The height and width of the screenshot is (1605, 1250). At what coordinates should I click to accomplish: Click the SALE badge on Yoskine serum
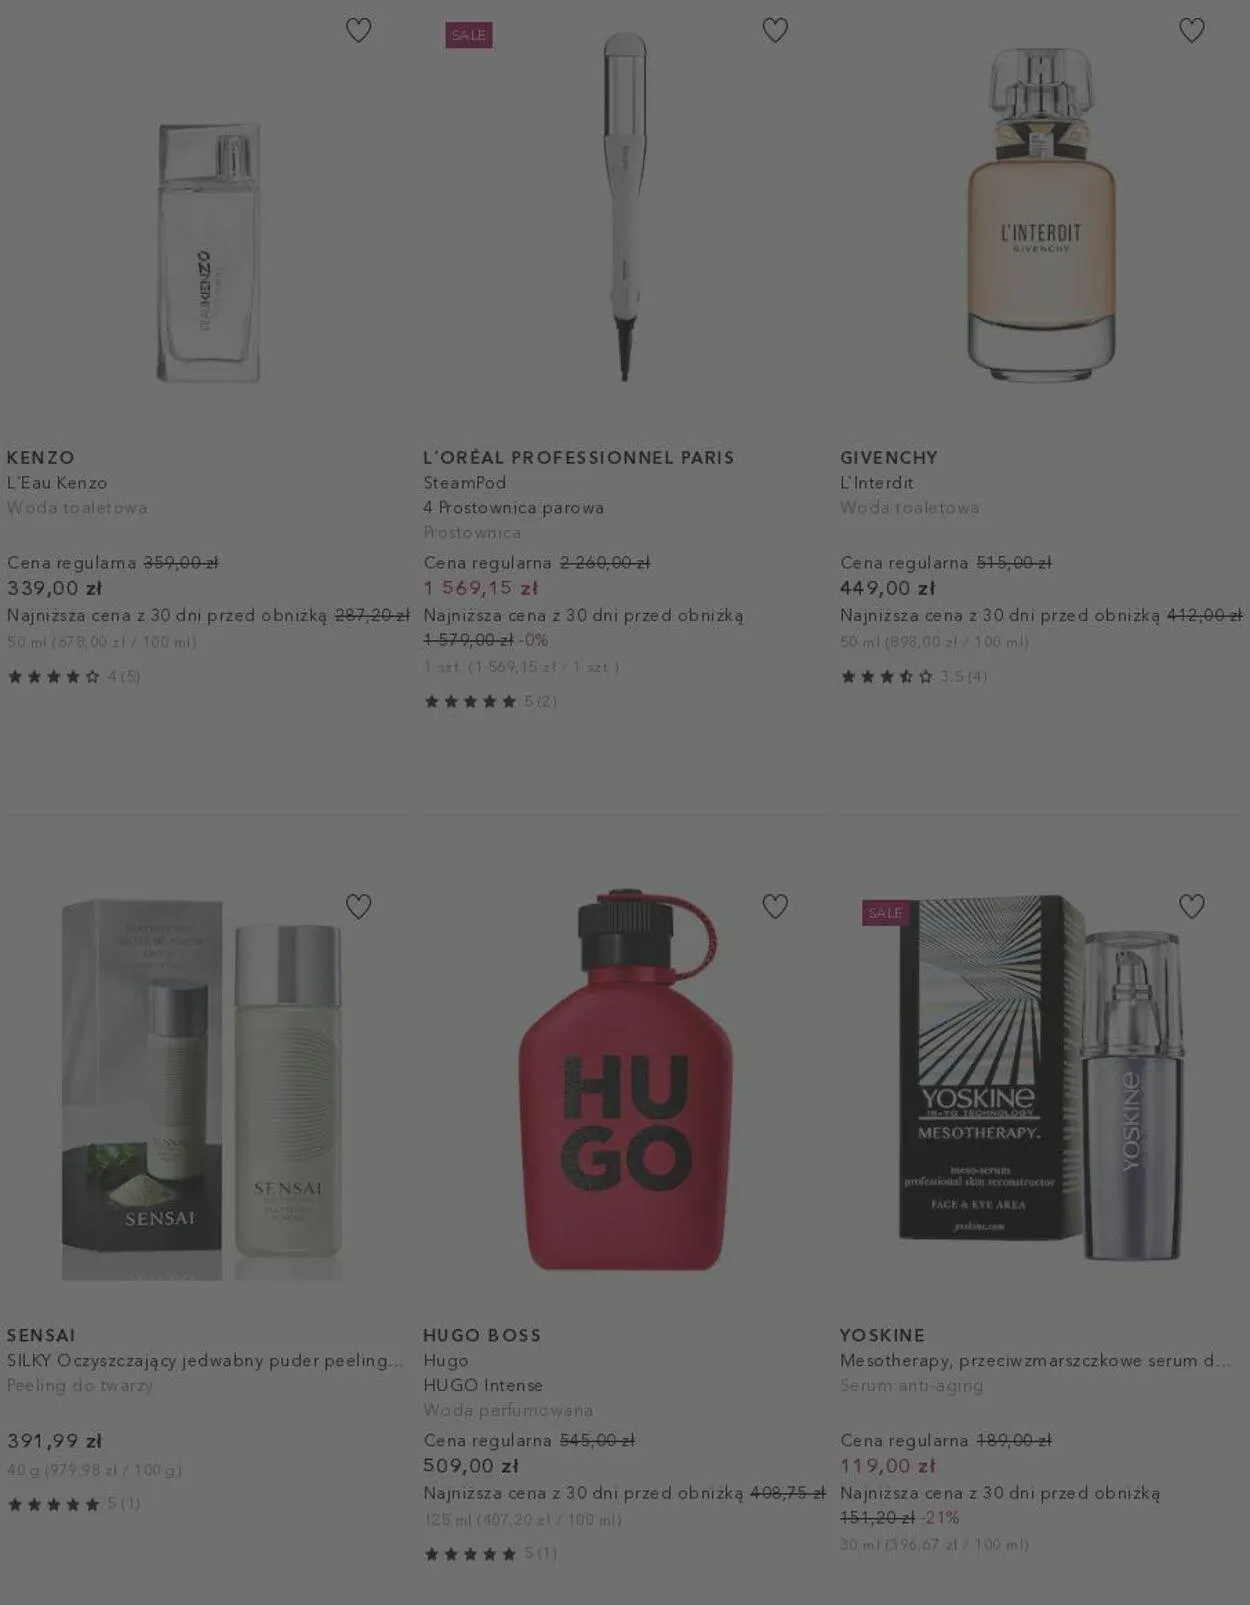[886, 913]
